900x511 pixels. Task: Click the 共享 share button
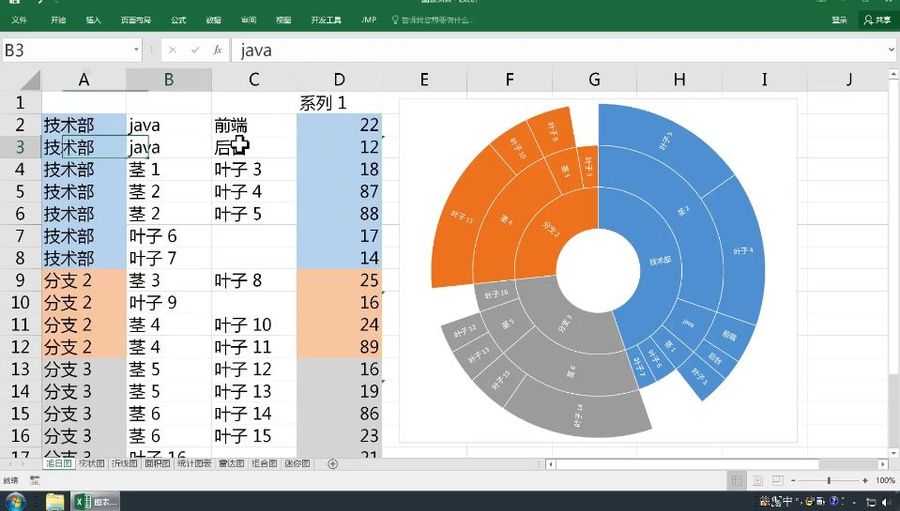[877, 20]
